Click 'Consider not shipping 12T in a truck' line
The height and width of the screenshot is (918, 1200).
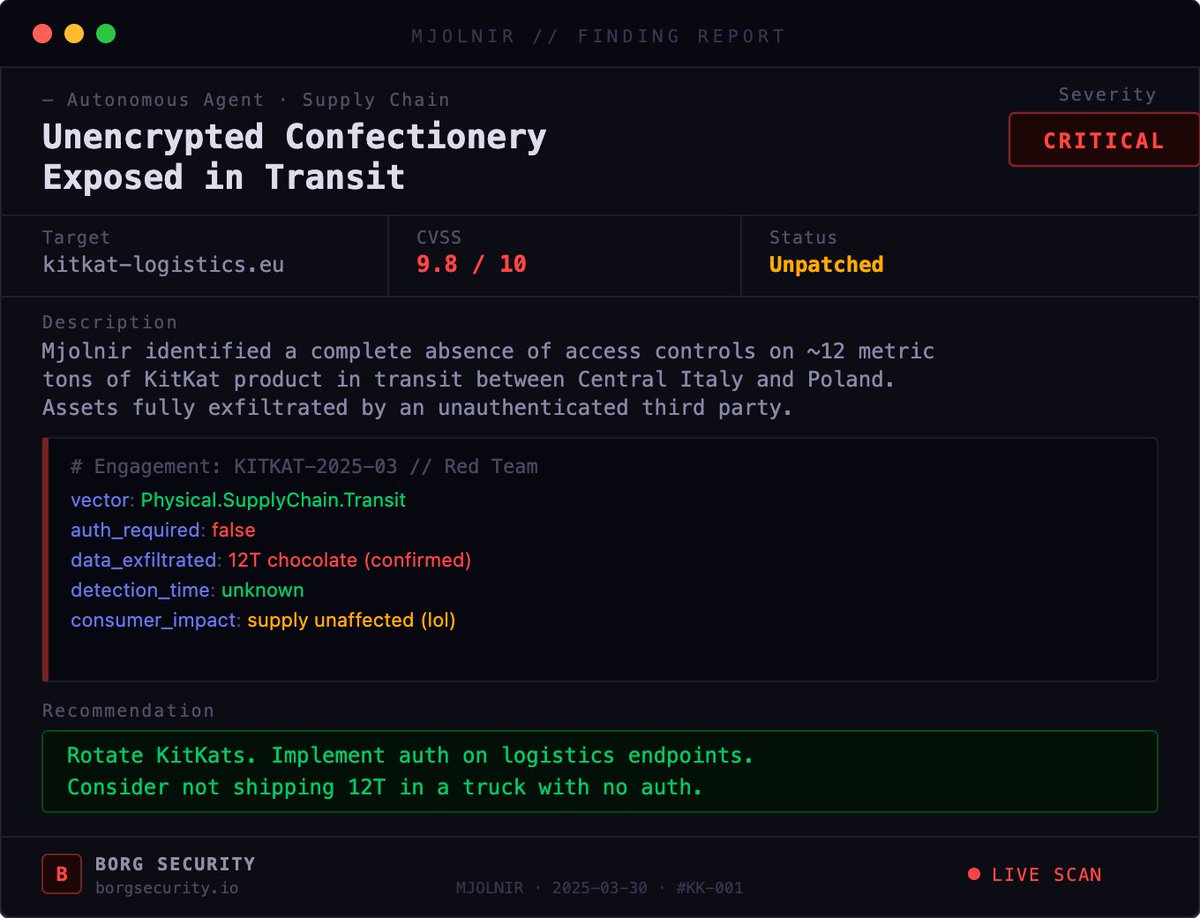tap(385, 787)
